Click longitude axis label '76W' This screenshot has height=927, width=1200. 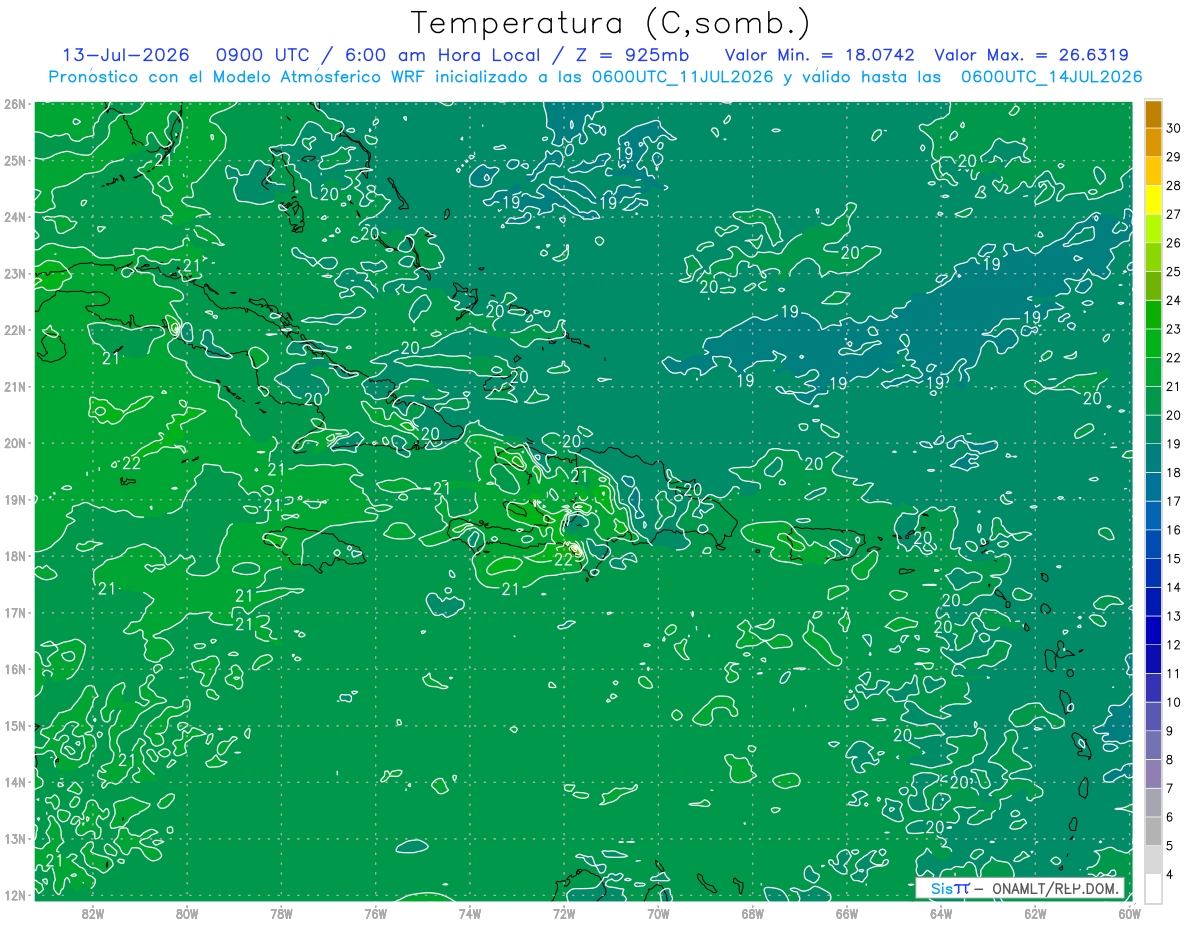click(x=376, y=913)
